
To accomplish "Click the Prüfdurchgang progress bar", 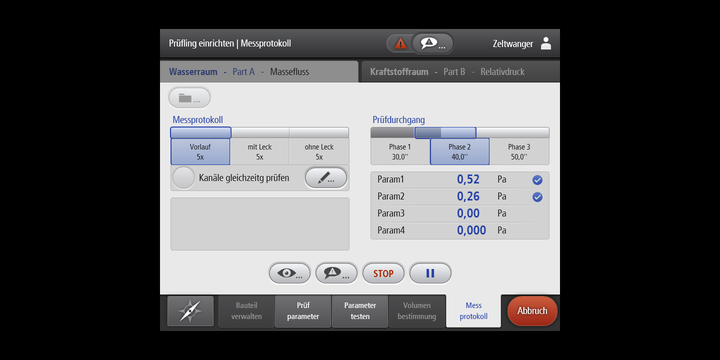I will tap(460, 133).
